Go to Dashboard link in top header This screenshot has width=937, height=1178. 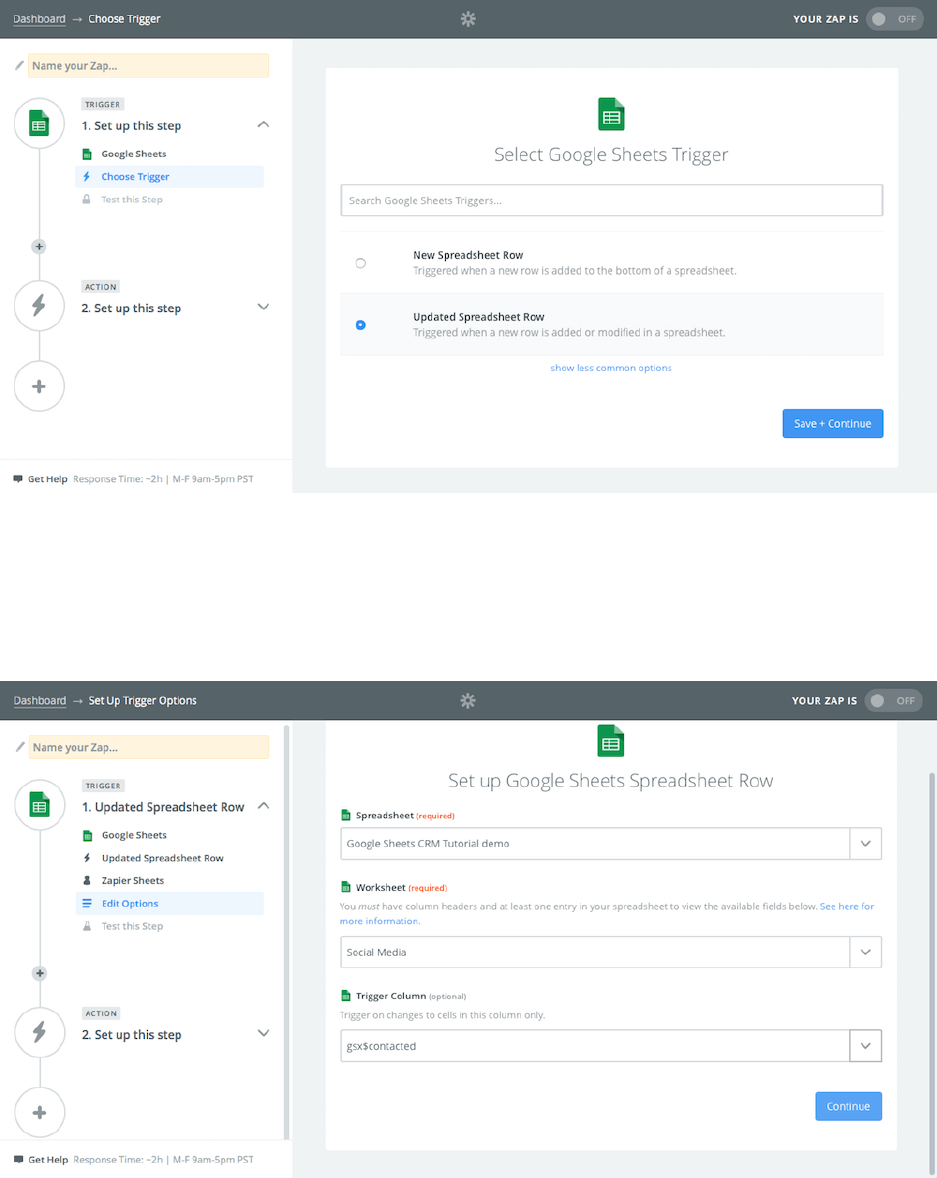[39, 19]
